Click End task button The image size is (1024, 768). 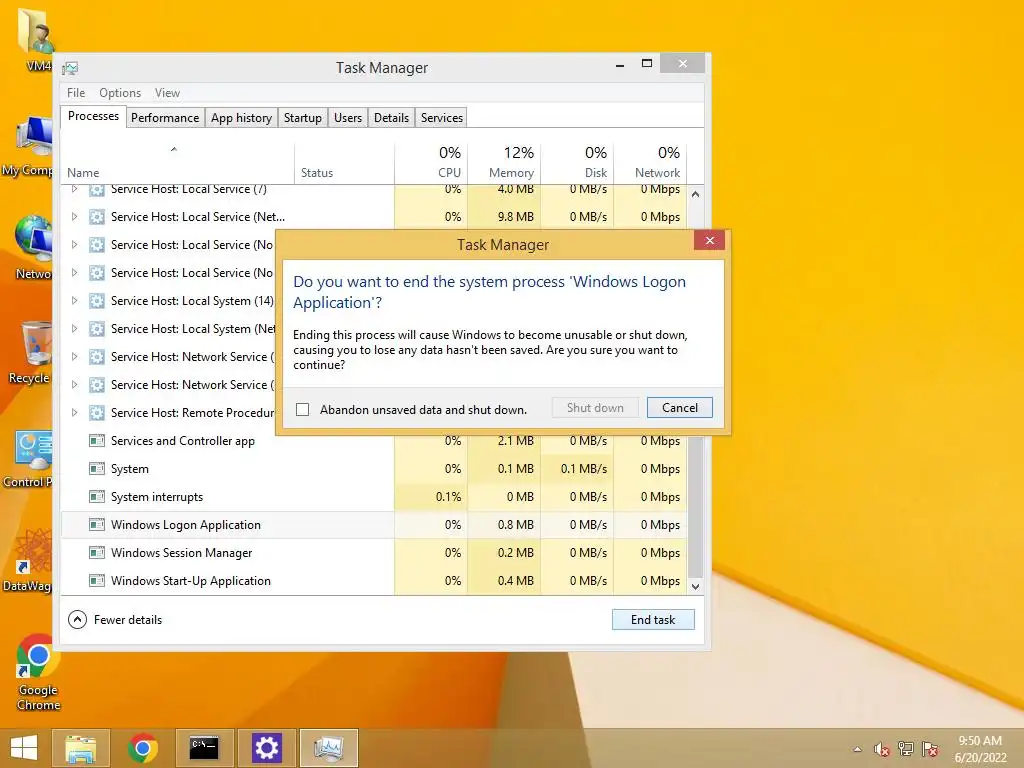(653, 620)
